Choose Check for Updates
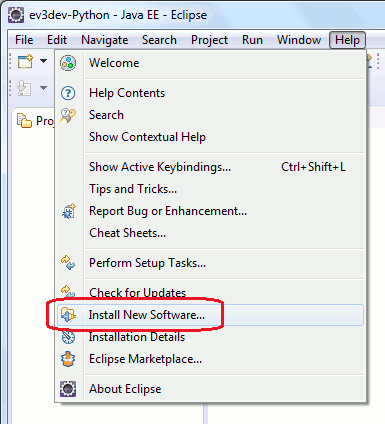The height and width of the screenshot is (424, 385). [x=210, y=293]
